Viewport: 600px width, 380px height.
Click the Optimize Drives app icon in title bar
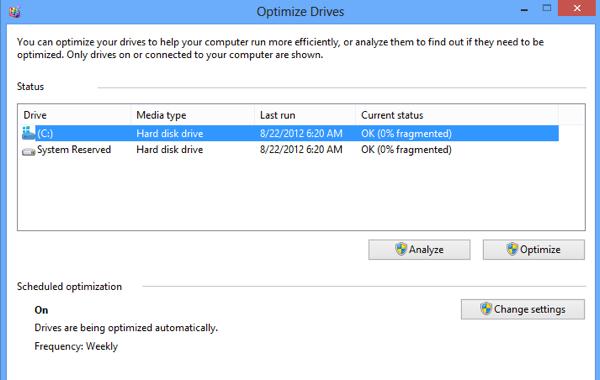click(x=15, y=12)
